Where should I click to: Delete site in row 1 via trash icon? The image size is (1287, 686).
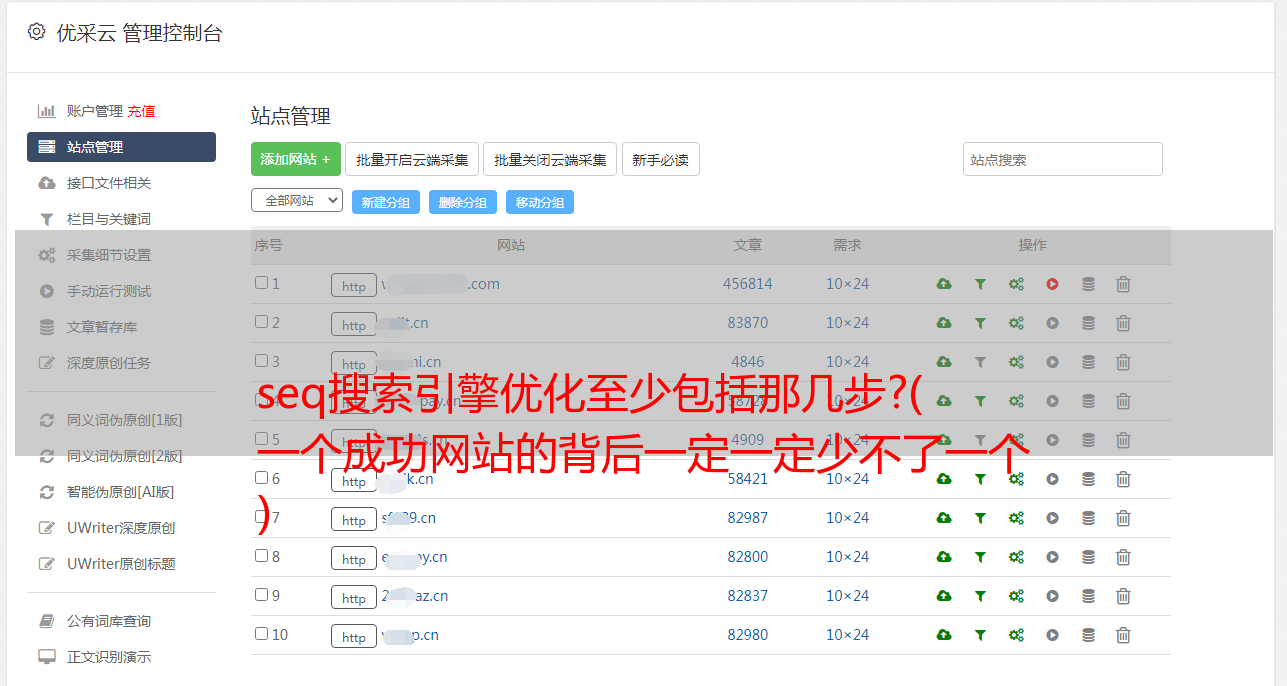coord(1123,284)
